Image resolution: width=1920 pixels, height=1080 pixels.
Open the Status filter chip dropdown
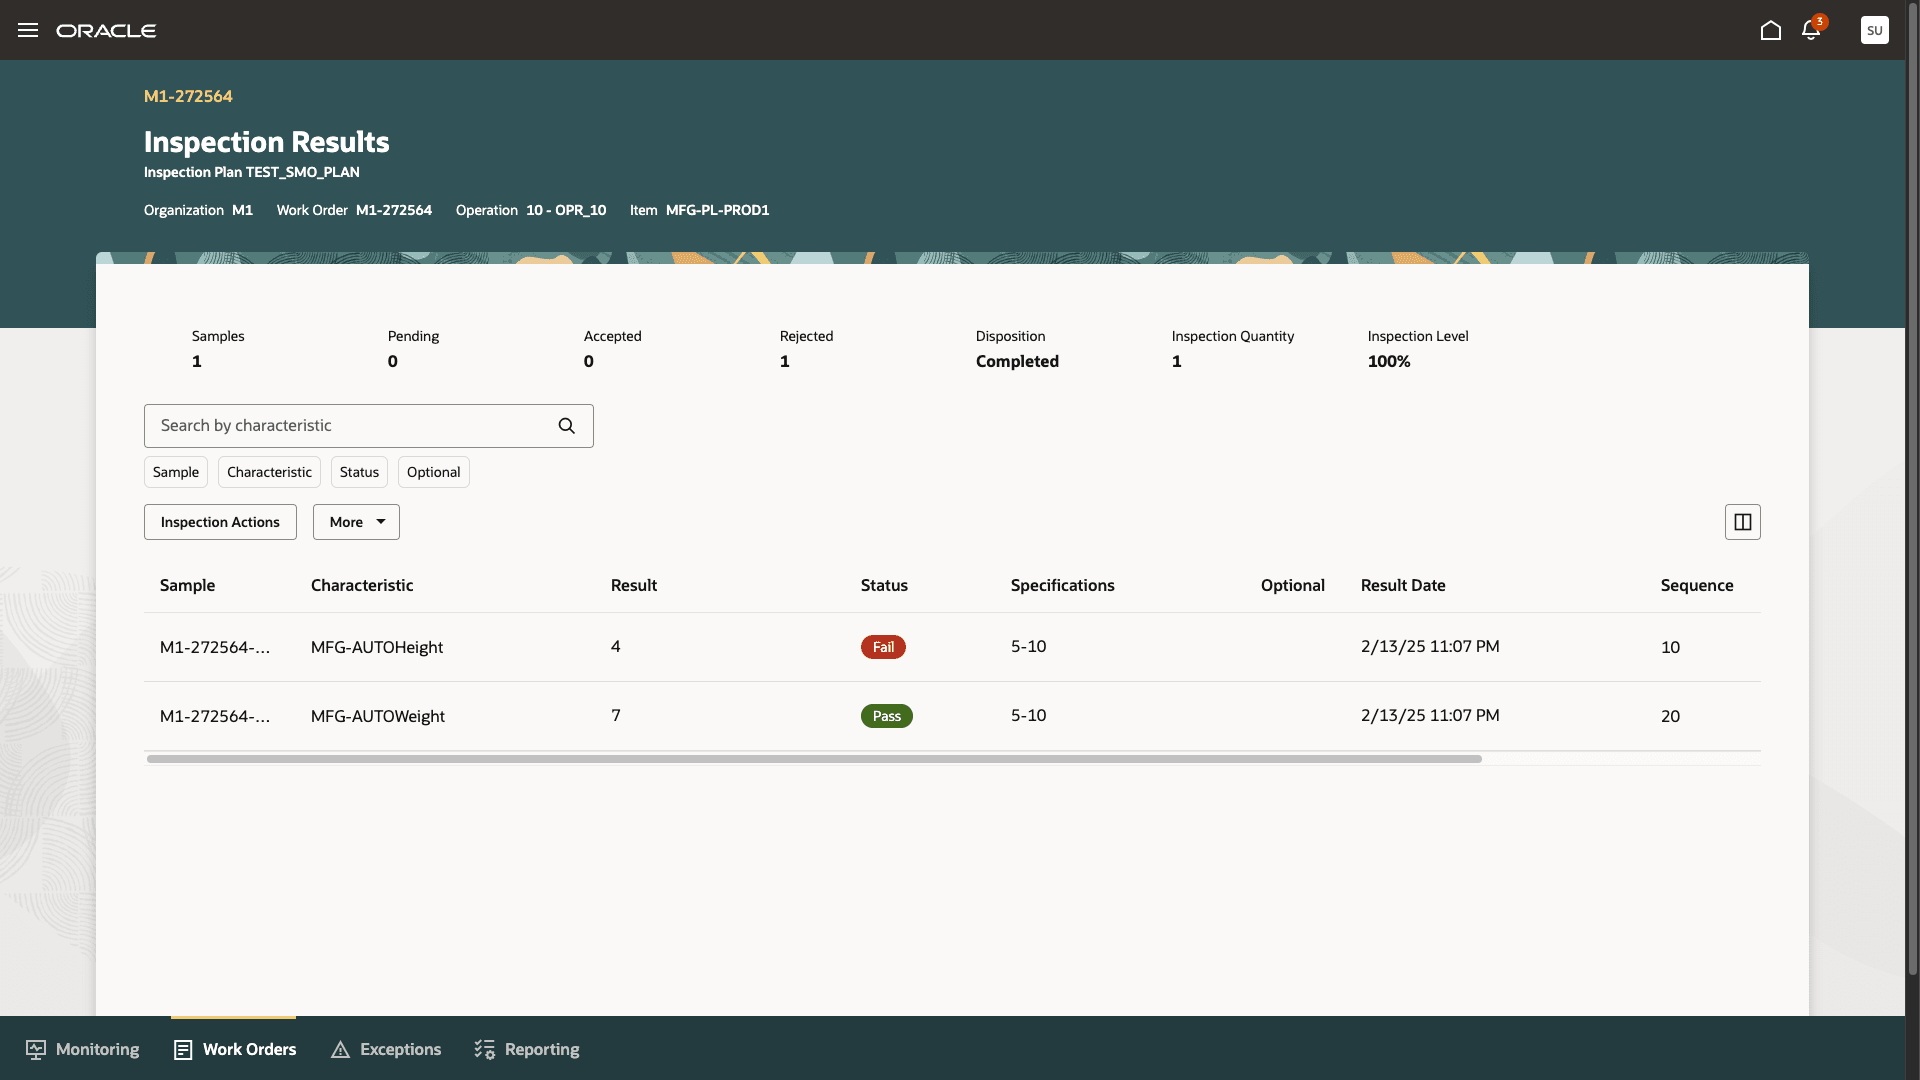pyautogui.click(x=359, y=472)
